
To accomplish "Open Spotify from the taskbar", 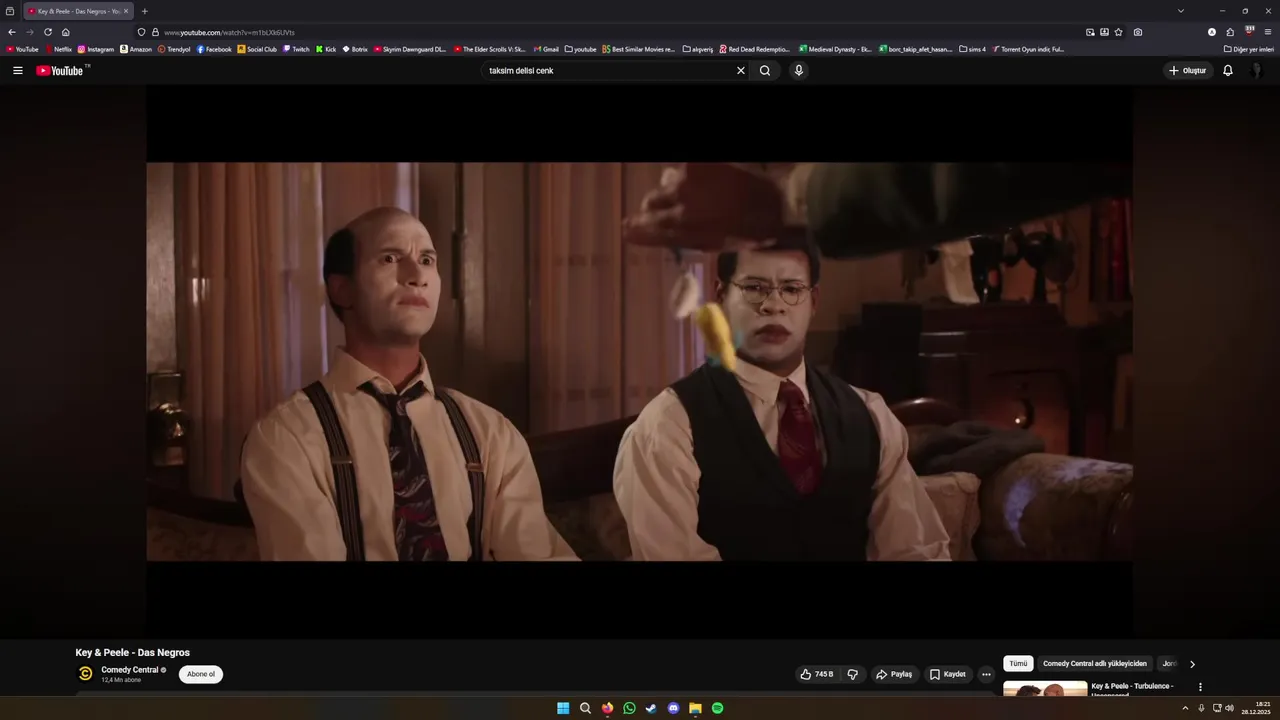I will click(717, 708).
